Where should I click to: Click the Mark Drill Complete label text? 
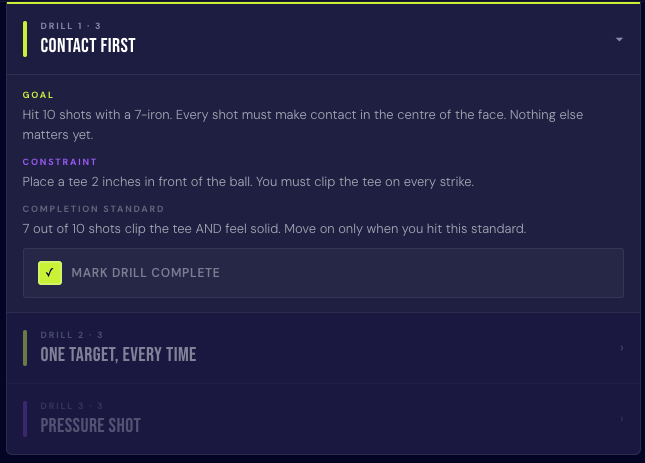point(145,273)
